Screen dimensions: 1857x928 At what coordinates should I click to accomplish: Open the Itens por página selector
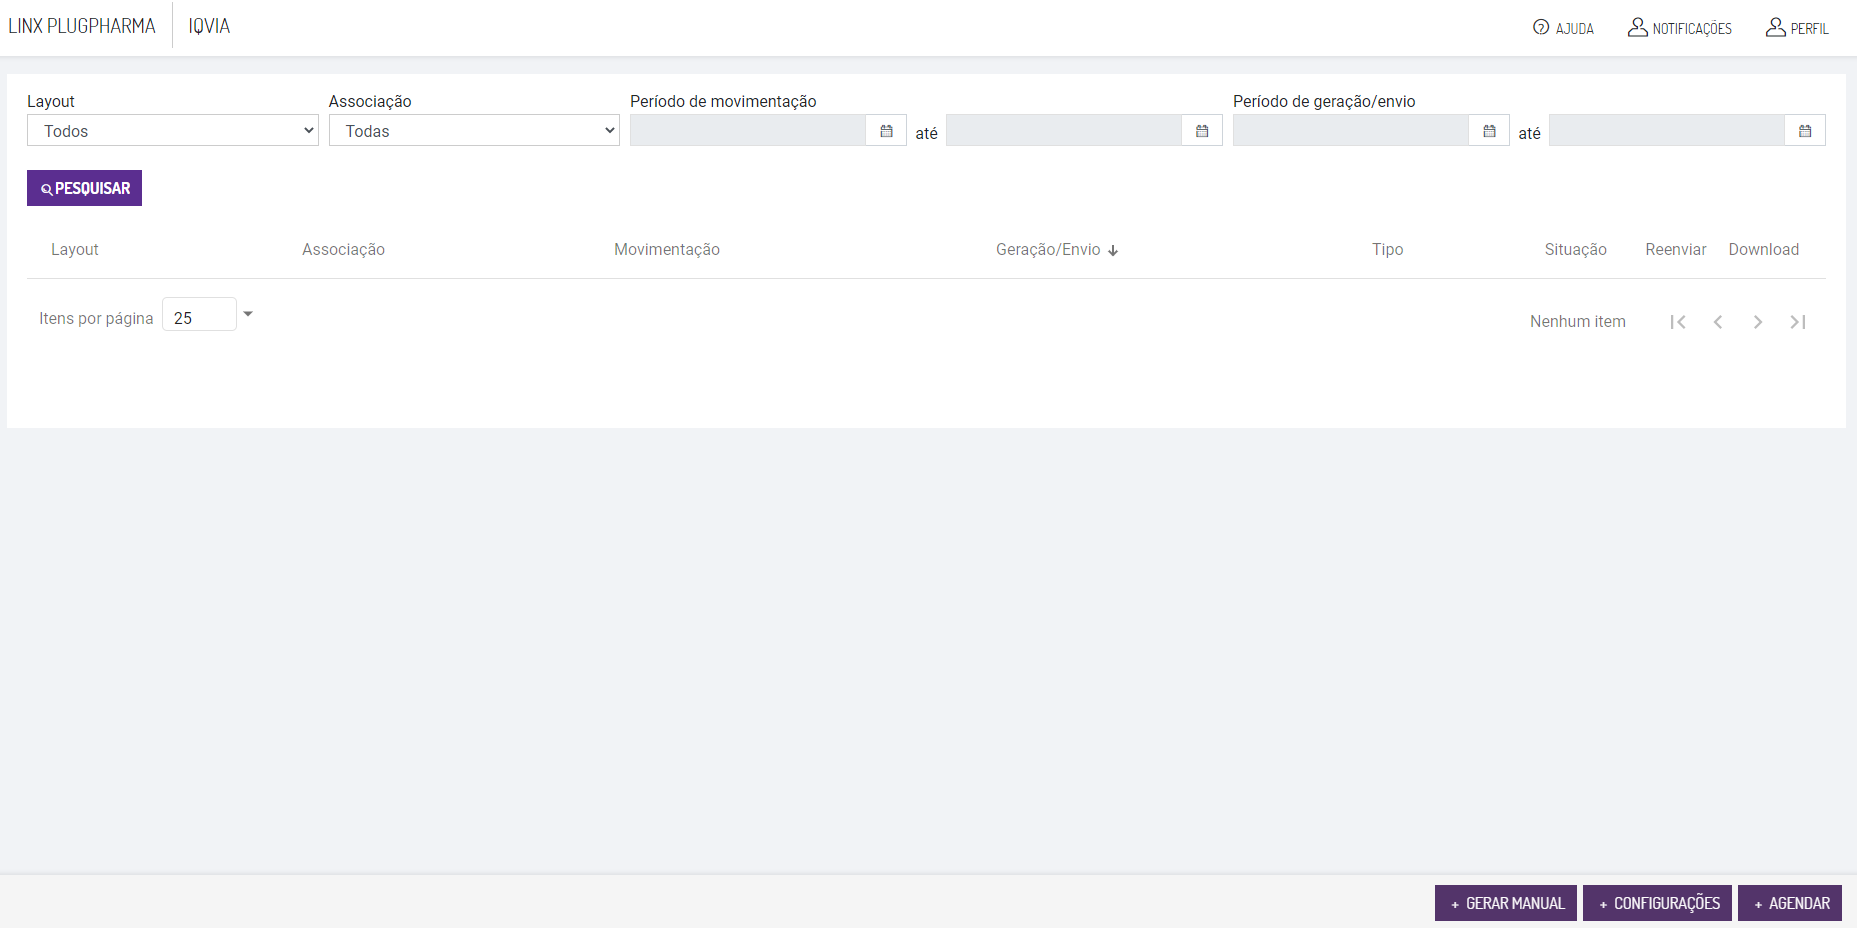(x=208, y=315)
